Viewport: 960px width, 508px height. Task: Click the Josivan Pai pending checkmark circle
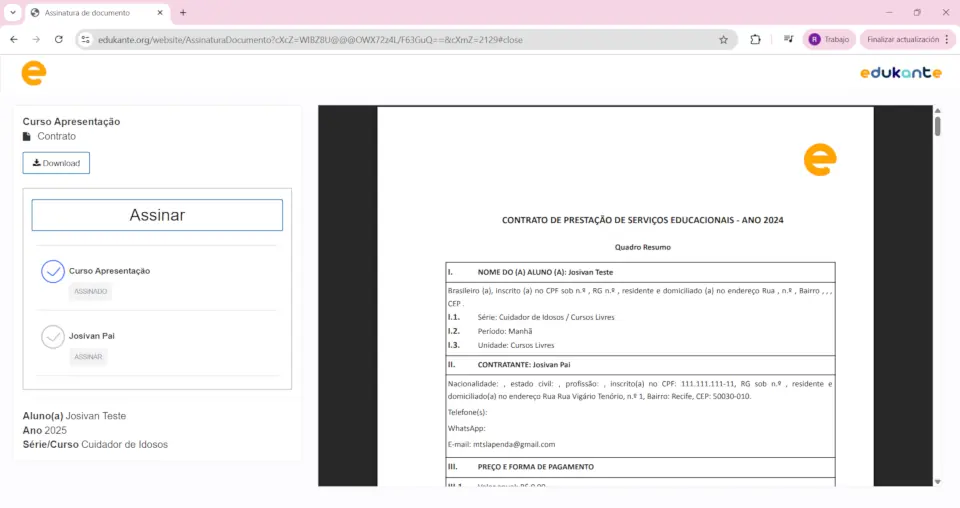click(x=53, y=337)
